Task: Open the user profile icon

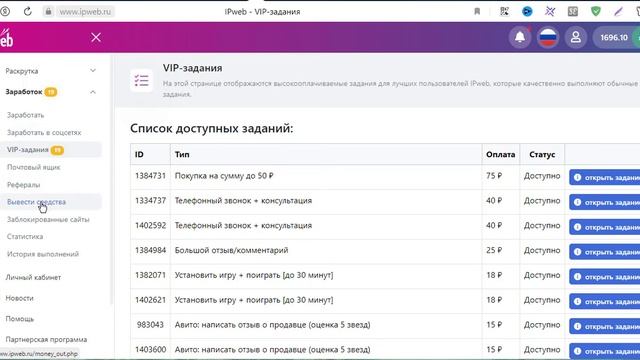Action: (576, 37)
